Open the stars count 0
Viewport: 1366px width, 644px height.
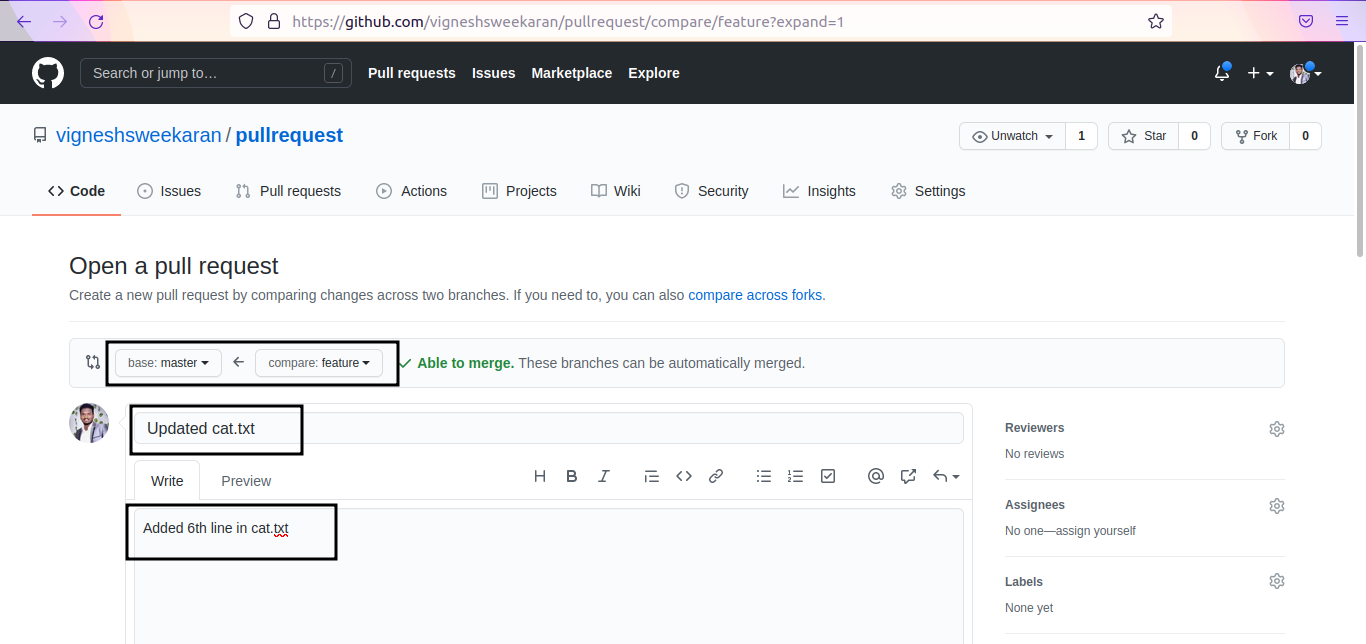pos(1194,136)
